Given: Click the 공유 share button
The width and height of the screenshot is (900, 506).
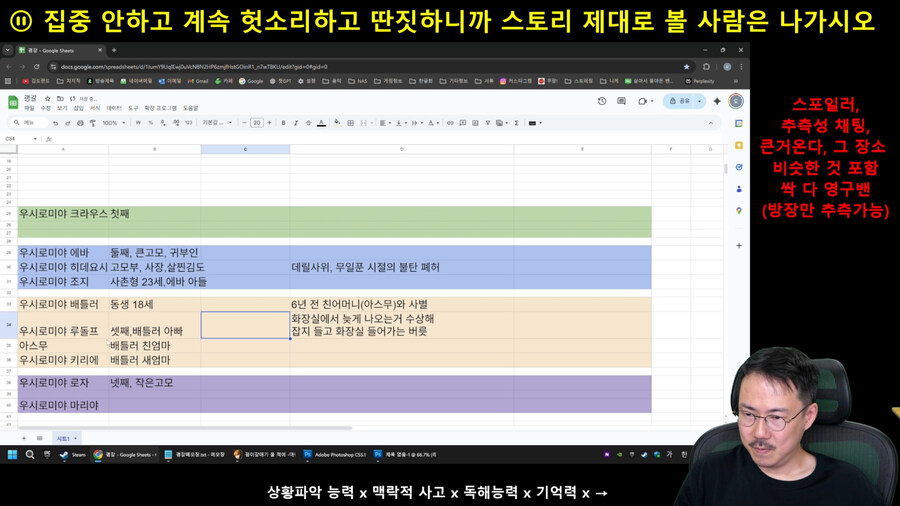Looking at the screenshot, I should click(x=685, y=101).
